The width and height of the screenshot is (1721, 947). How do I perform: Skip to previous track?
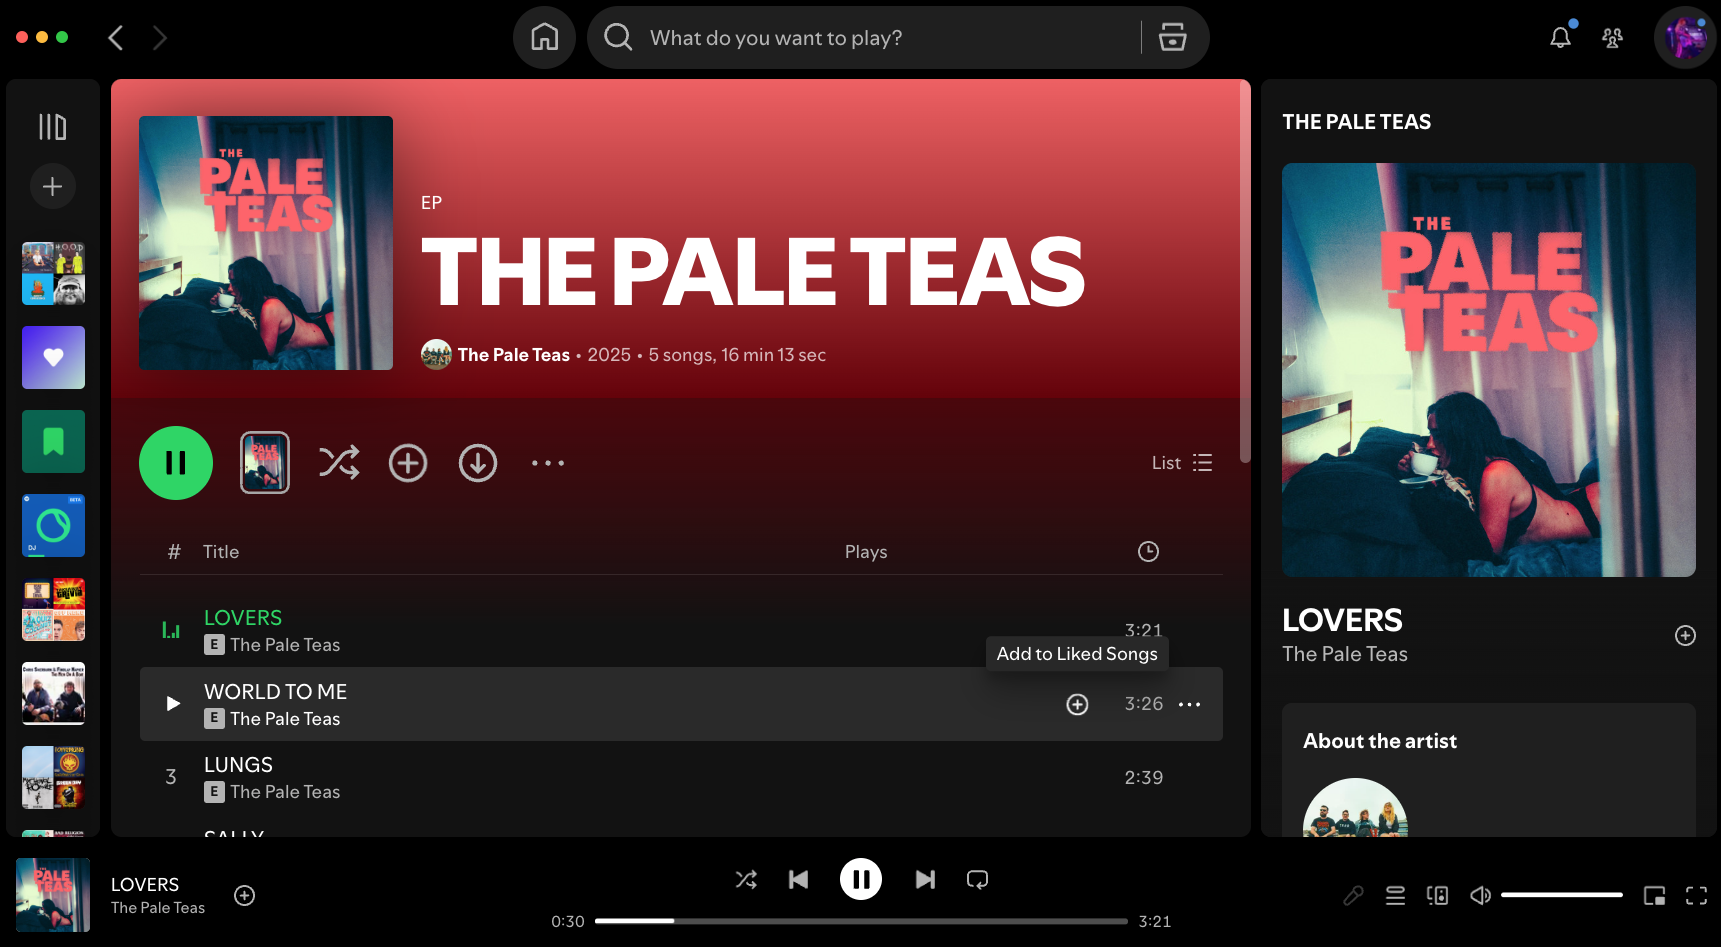point(798,880)
